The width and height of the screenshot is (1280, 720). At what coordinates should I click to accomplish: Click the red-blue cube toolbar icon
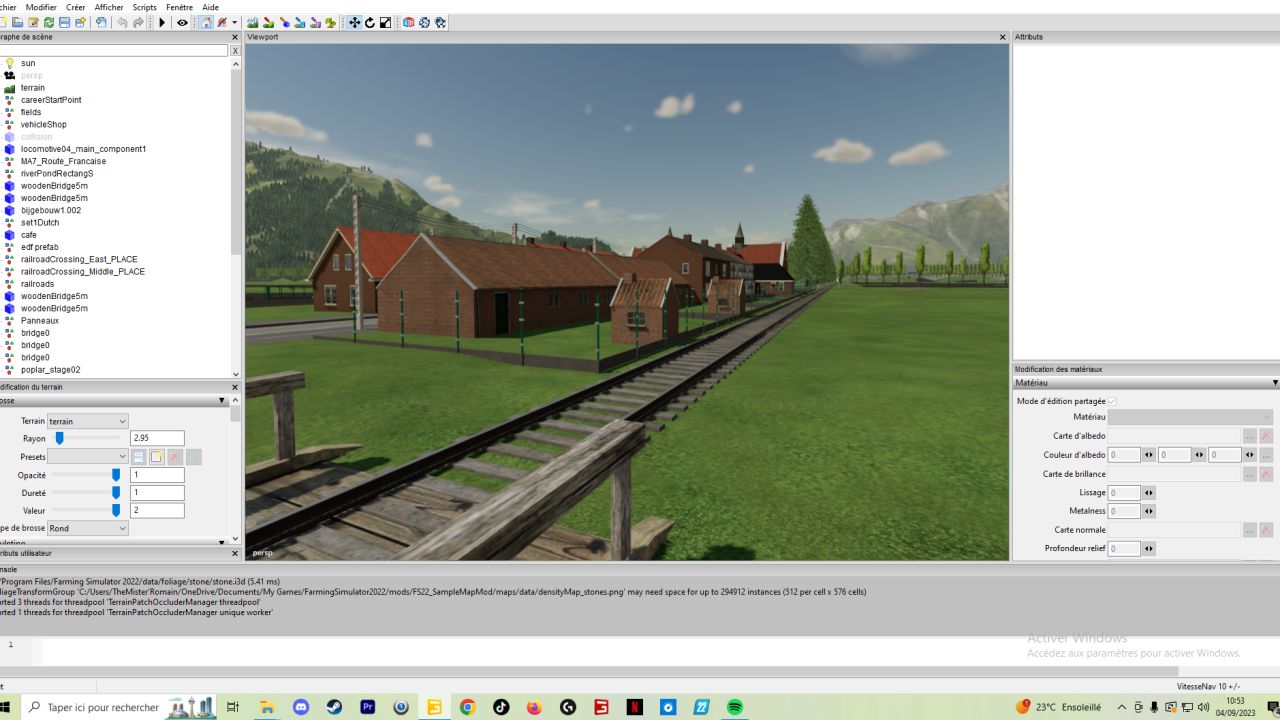(408, 22)
